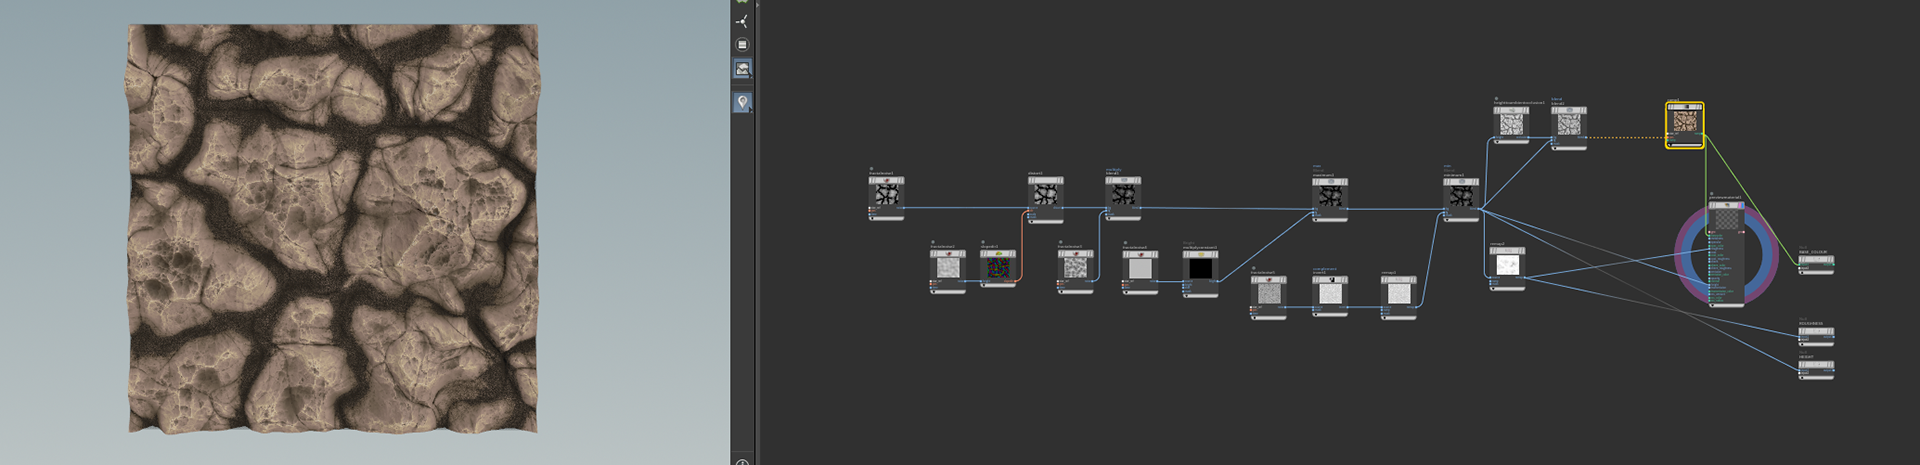
Task: Select the heightandambientocclusion node at top
Action: click(x=1512, y=123)
